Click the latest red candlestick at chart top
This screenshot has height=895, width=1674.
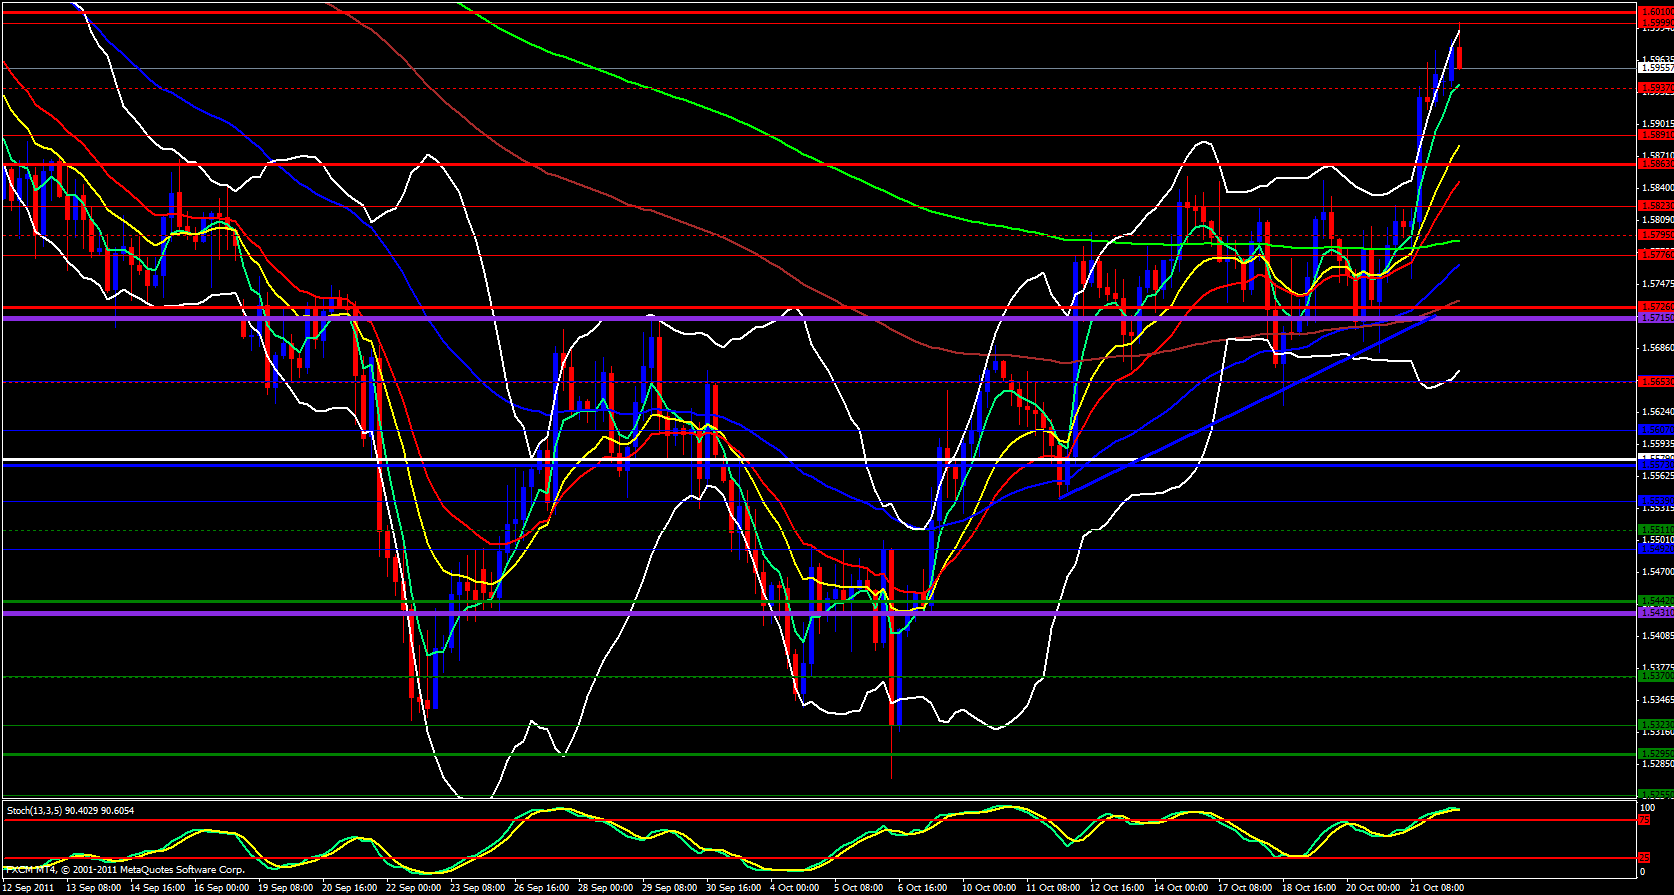click(1460, 58)
